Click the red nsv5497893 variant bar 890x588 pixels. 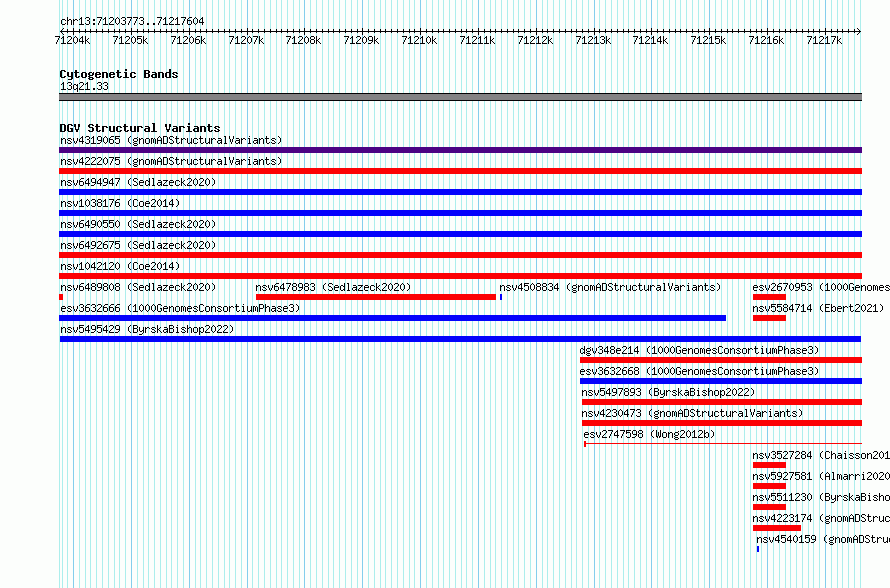722,402
